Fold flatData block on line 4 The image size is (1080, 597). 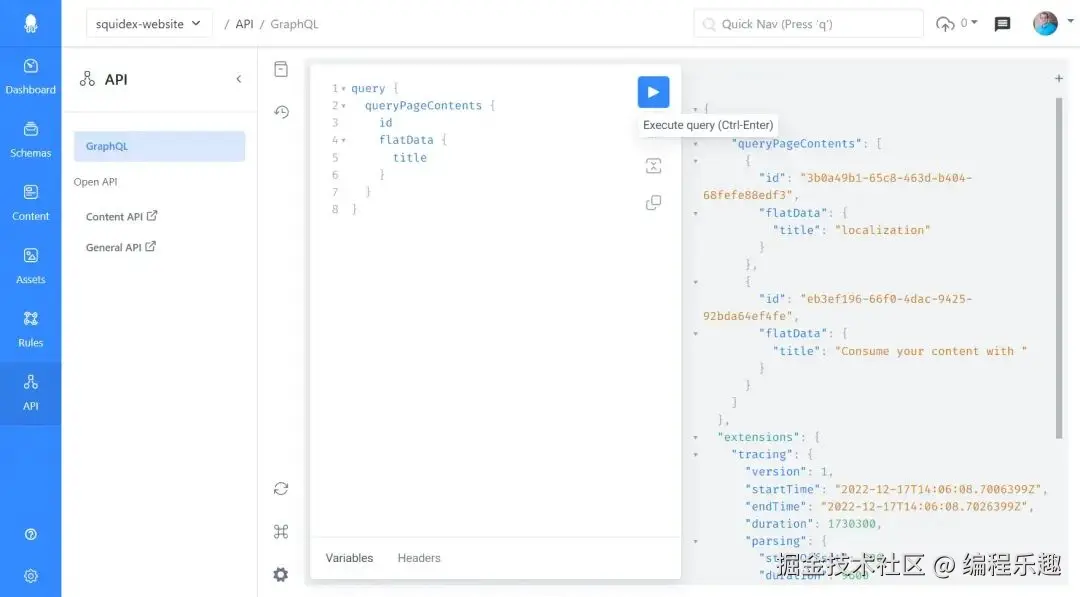tap(344, 140)
